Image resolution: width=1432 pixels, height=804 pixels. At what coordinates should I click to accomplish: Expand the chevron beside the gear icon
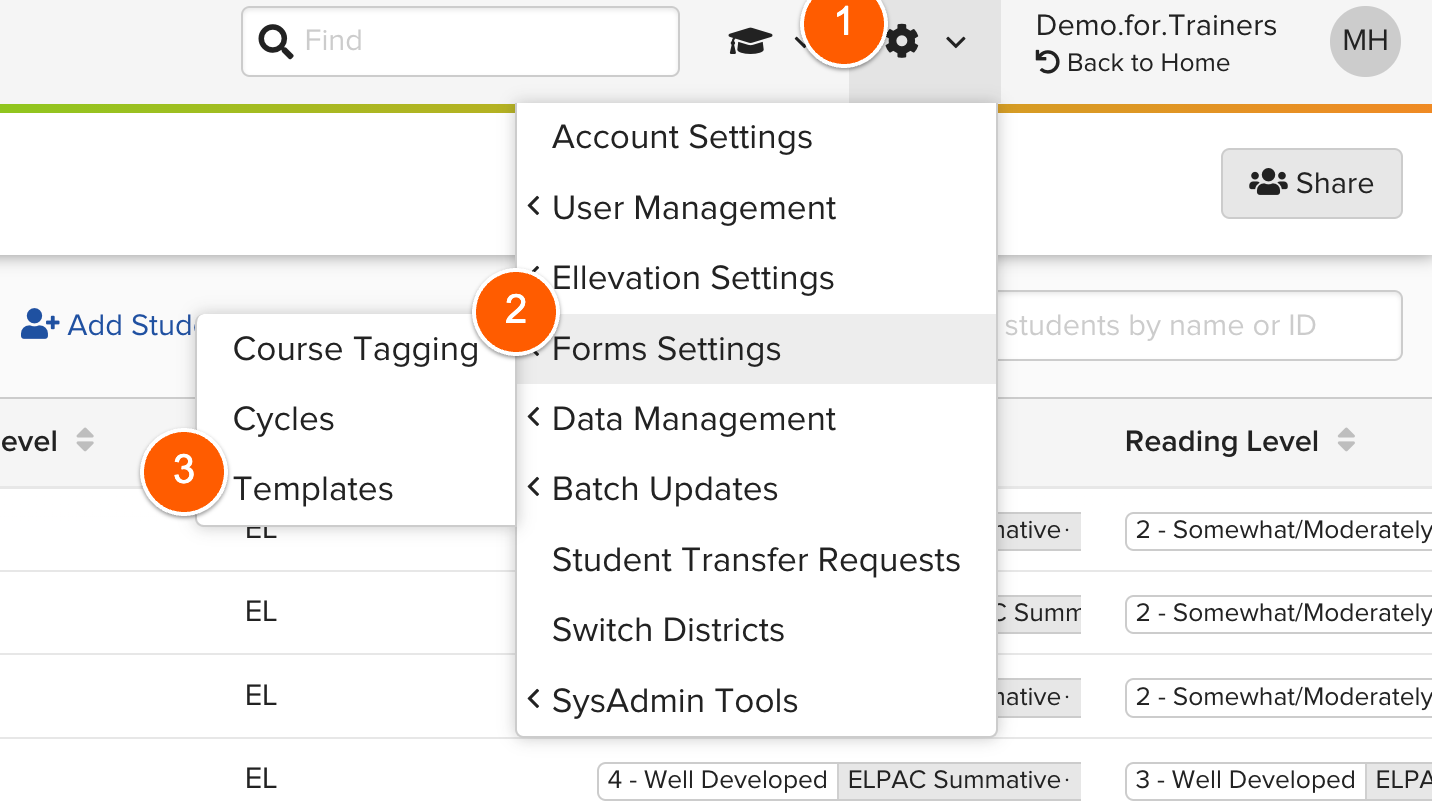[x=956, y=42]
